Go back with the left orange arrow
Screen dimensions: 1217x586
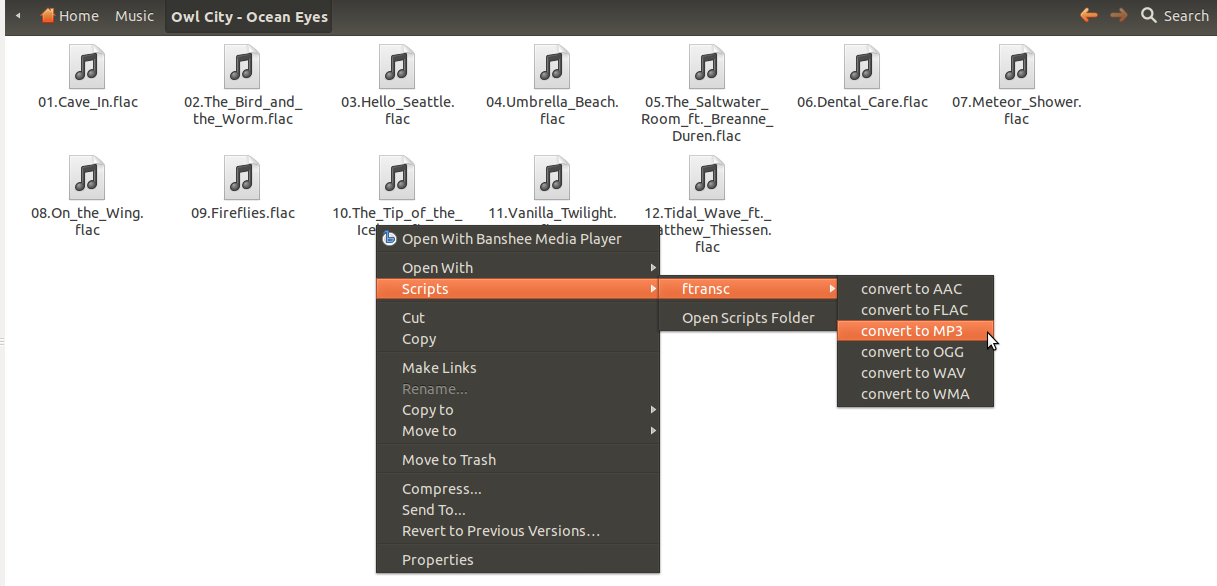1089,15
